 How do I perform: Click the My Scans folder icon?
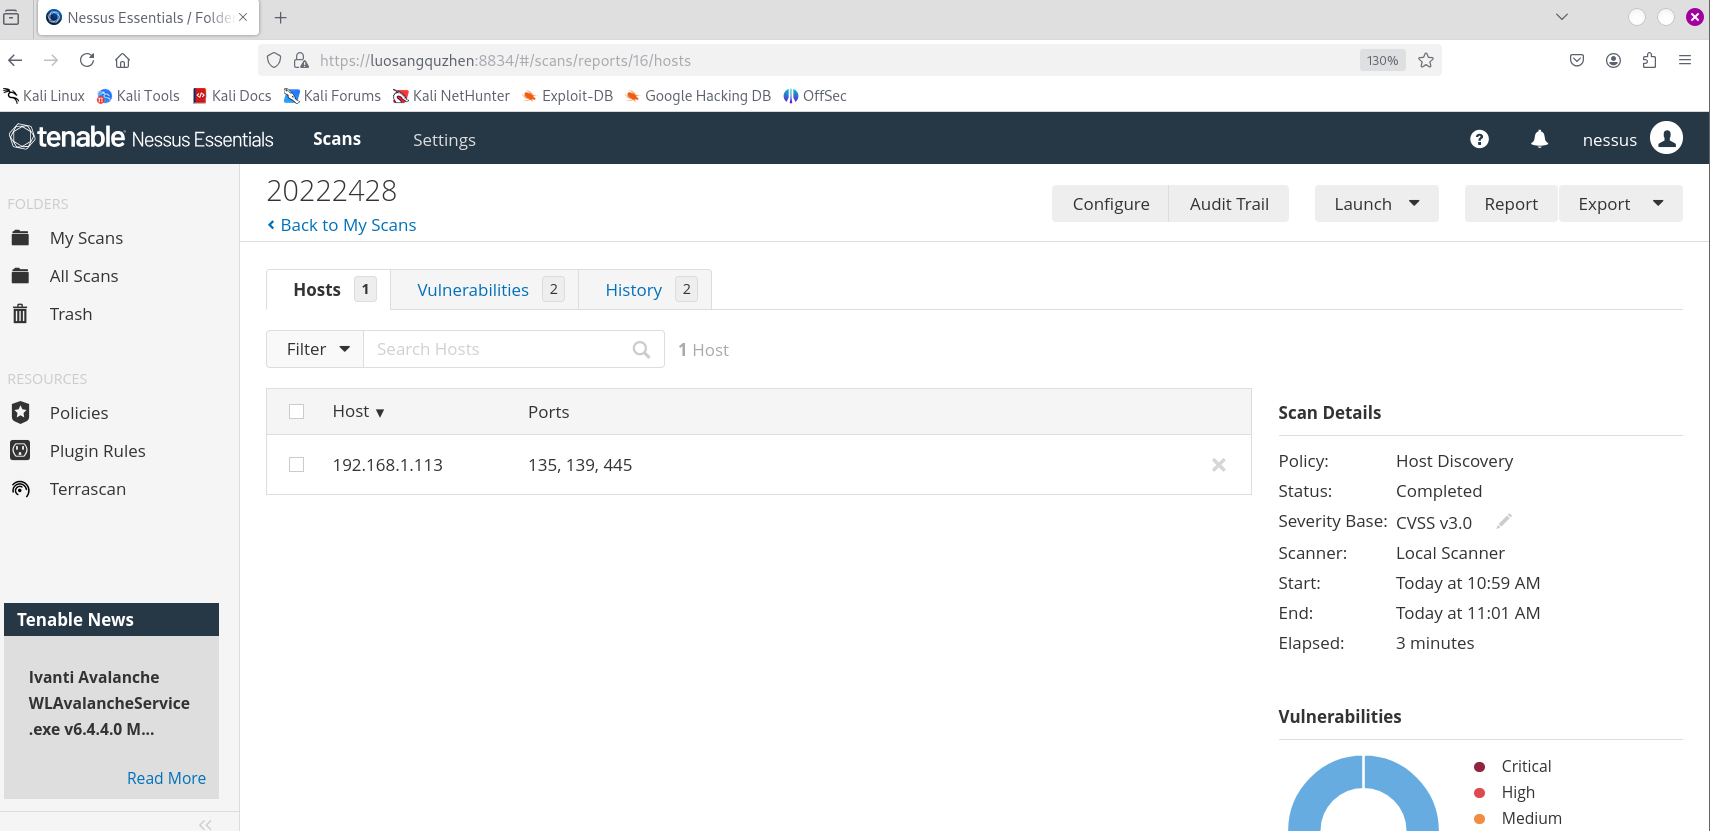(x=20, y=238)
